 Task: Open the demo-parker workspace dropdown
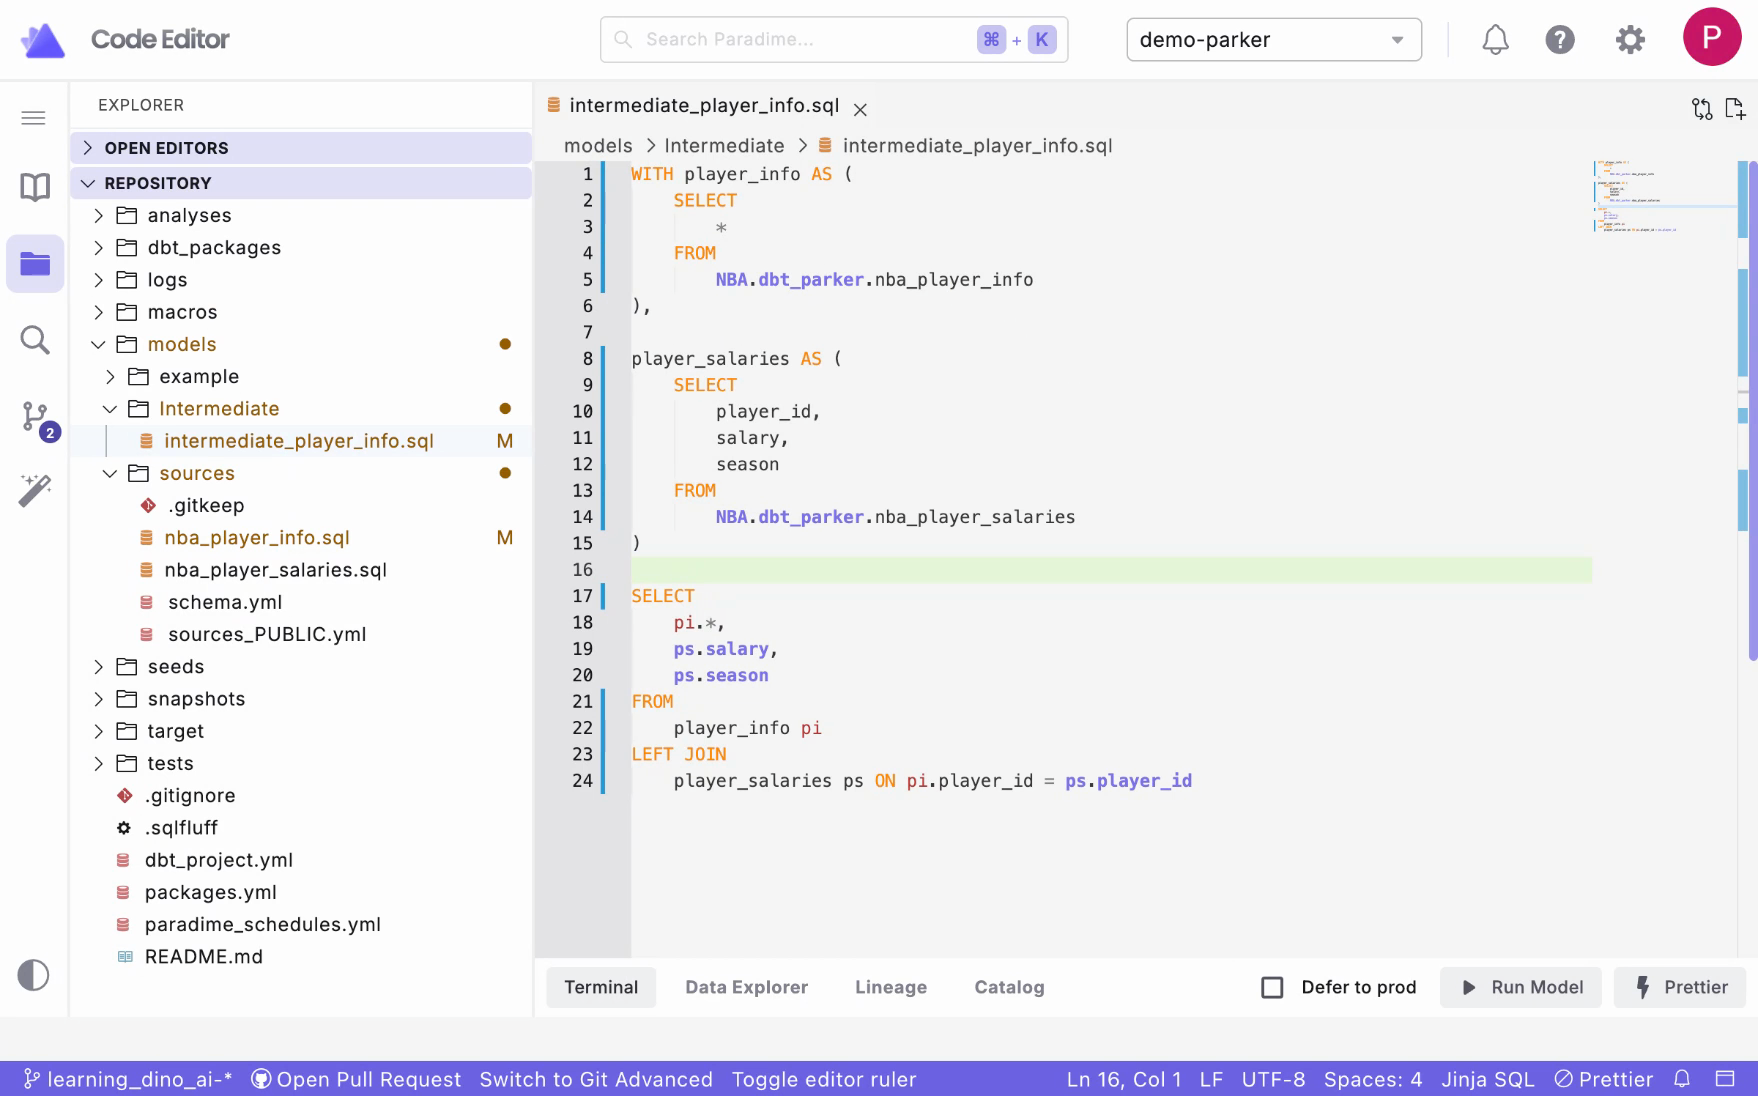click(1274, 40)
